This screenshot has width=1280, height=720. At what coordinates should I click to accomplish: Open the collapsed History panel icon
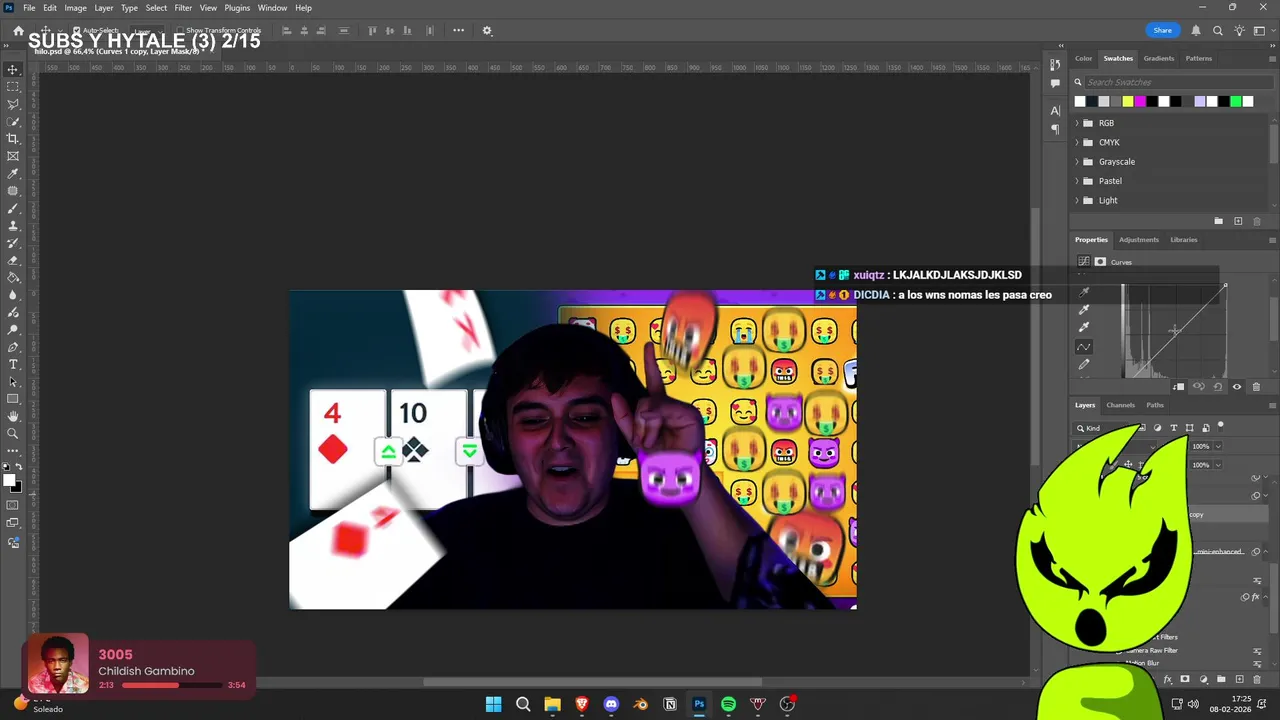pyautogui.click(x=1055, y=65)
